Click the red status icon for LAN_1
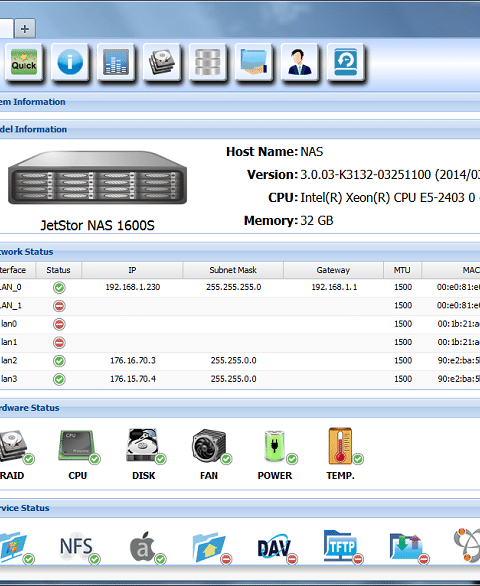This screenshot has width=480, height=586. click(59, 306)
